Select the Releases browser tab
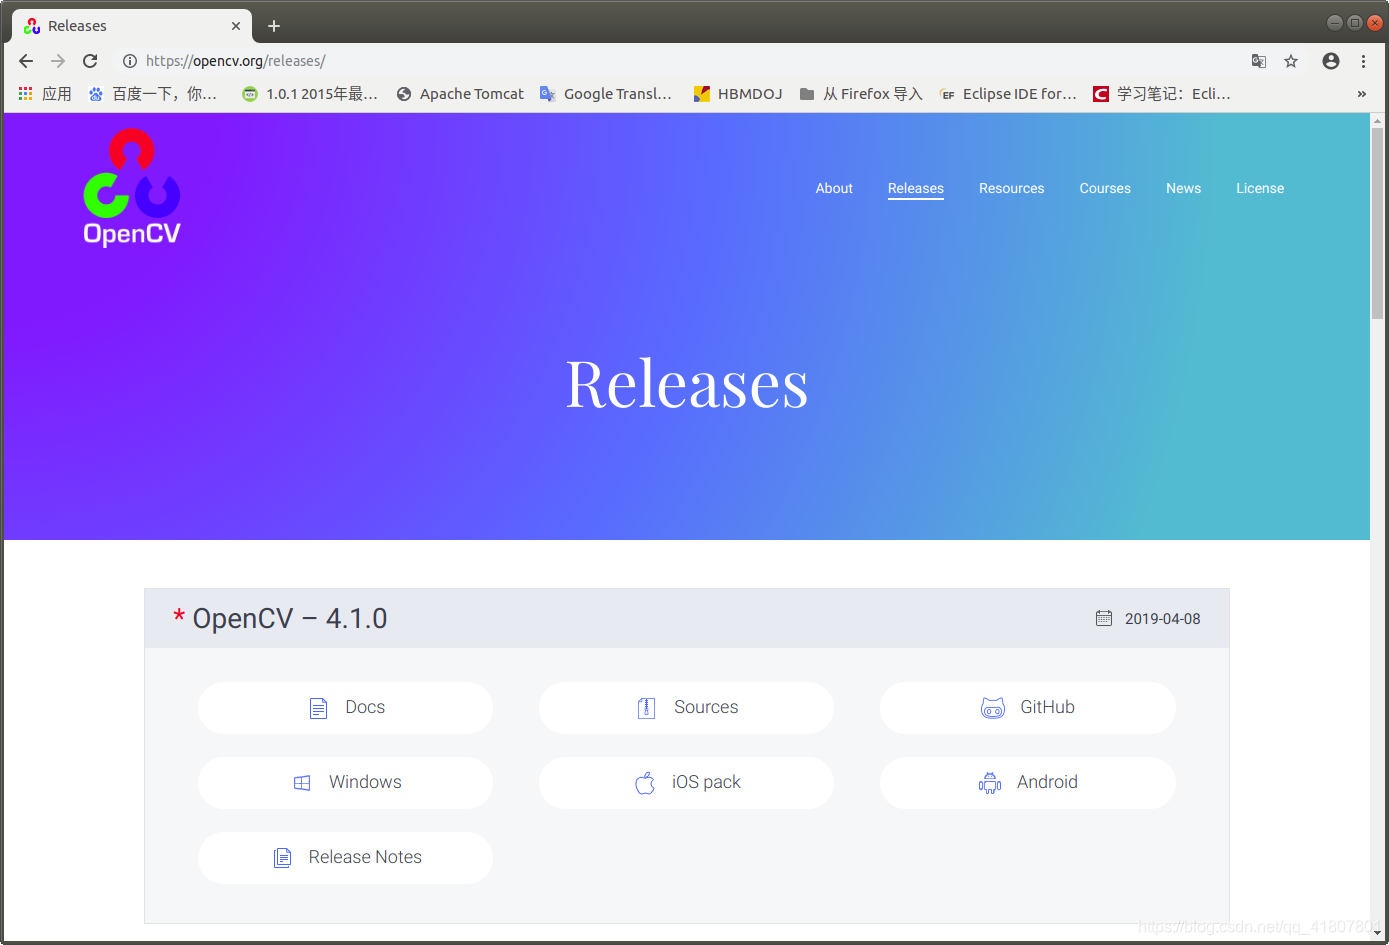1389x945 pixels. coord(130,26)
